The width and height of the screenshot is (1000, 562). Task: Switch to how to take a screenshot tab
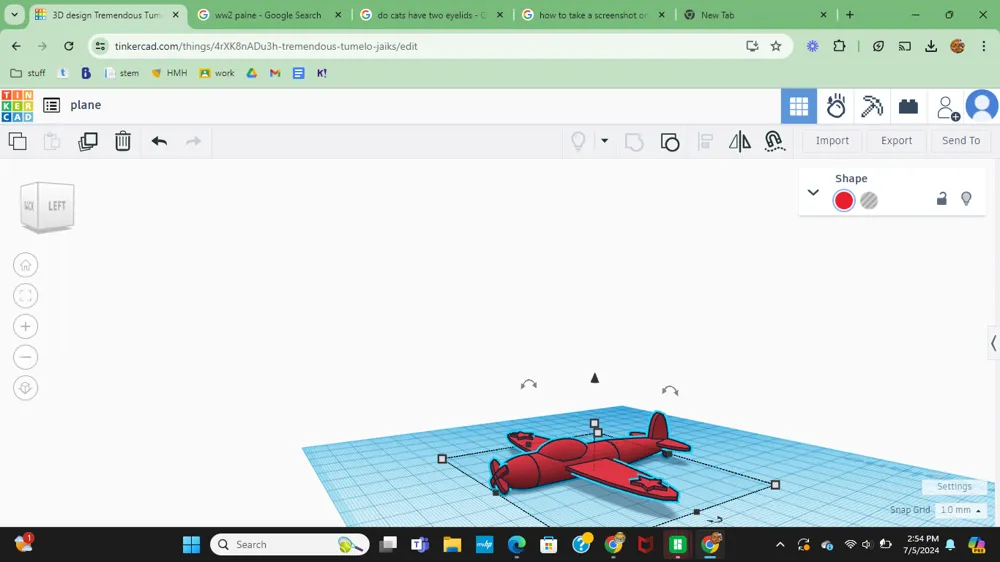[593, 15]
